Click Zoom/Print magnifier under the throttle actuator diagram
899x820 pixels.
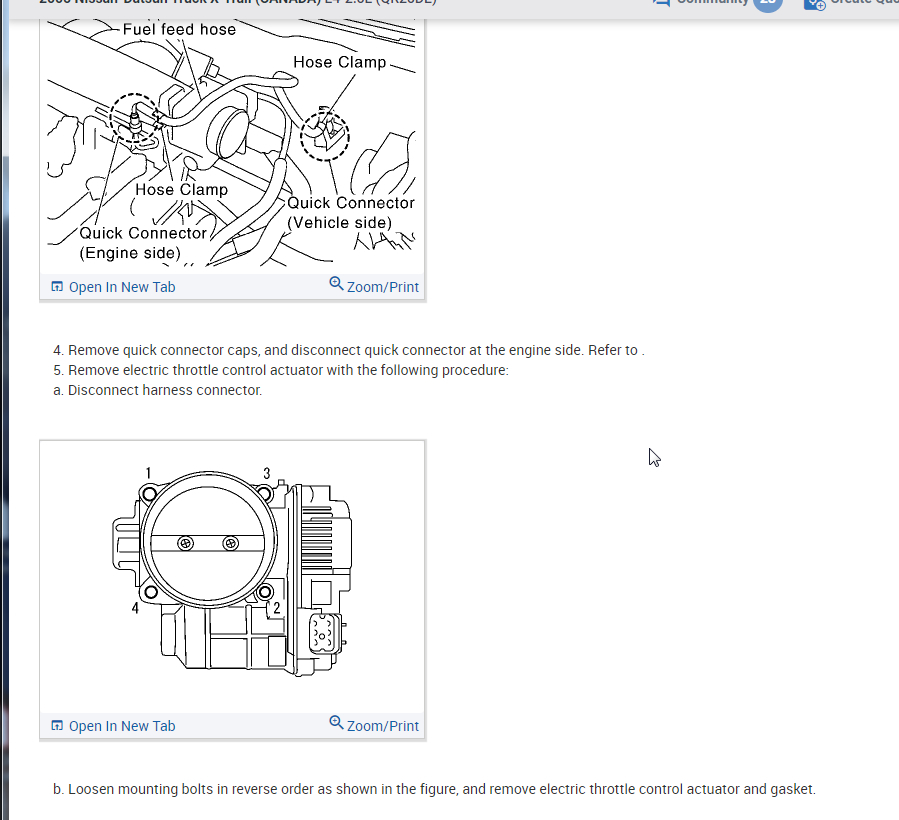[336, 723]
